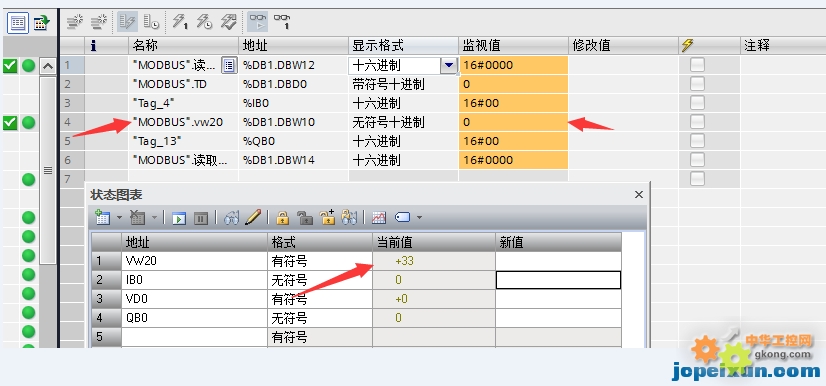
Task: Tick modify checkbox for "Tag_13" row
Action: (697, 141)
